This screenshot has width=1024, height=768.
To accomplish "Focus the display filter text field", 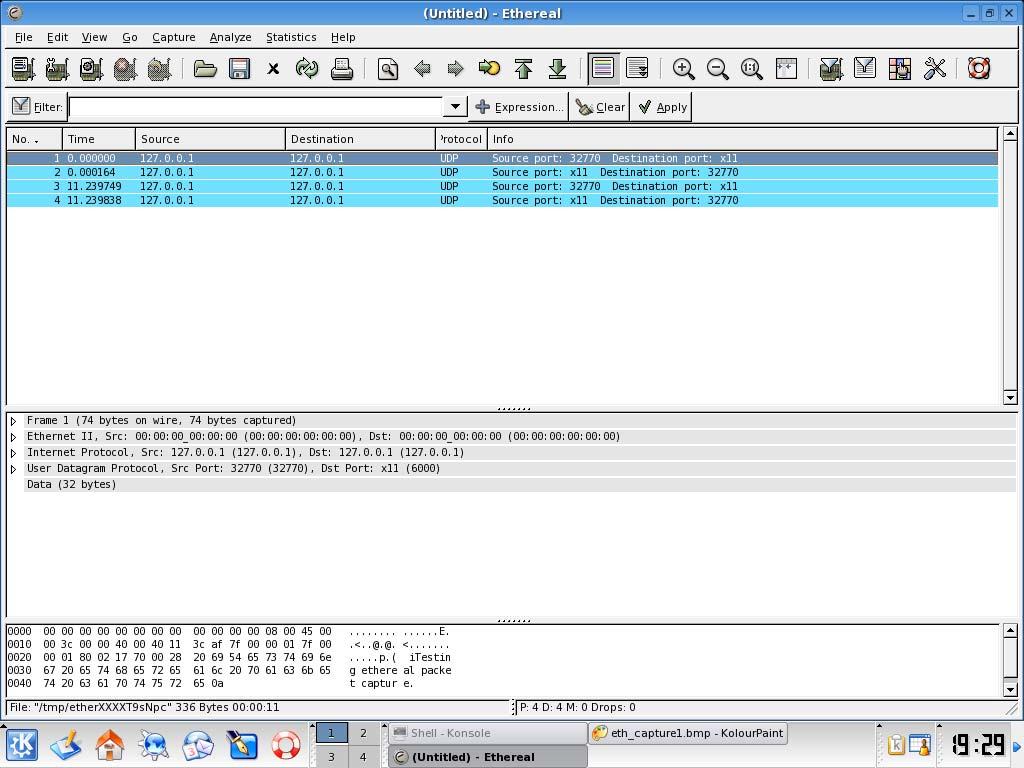I will tap(255, 106).
